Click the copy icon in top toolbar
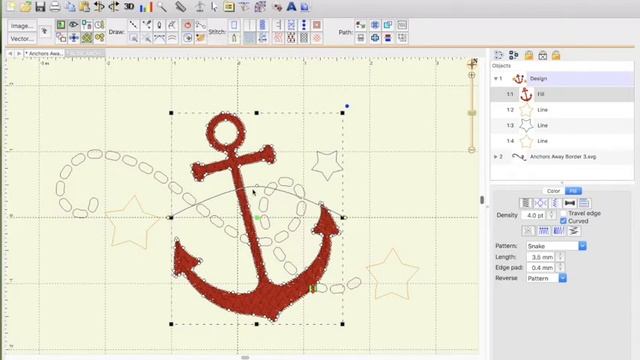The height and width of the screenshot is (360, 640). click(x=71, y=7)
